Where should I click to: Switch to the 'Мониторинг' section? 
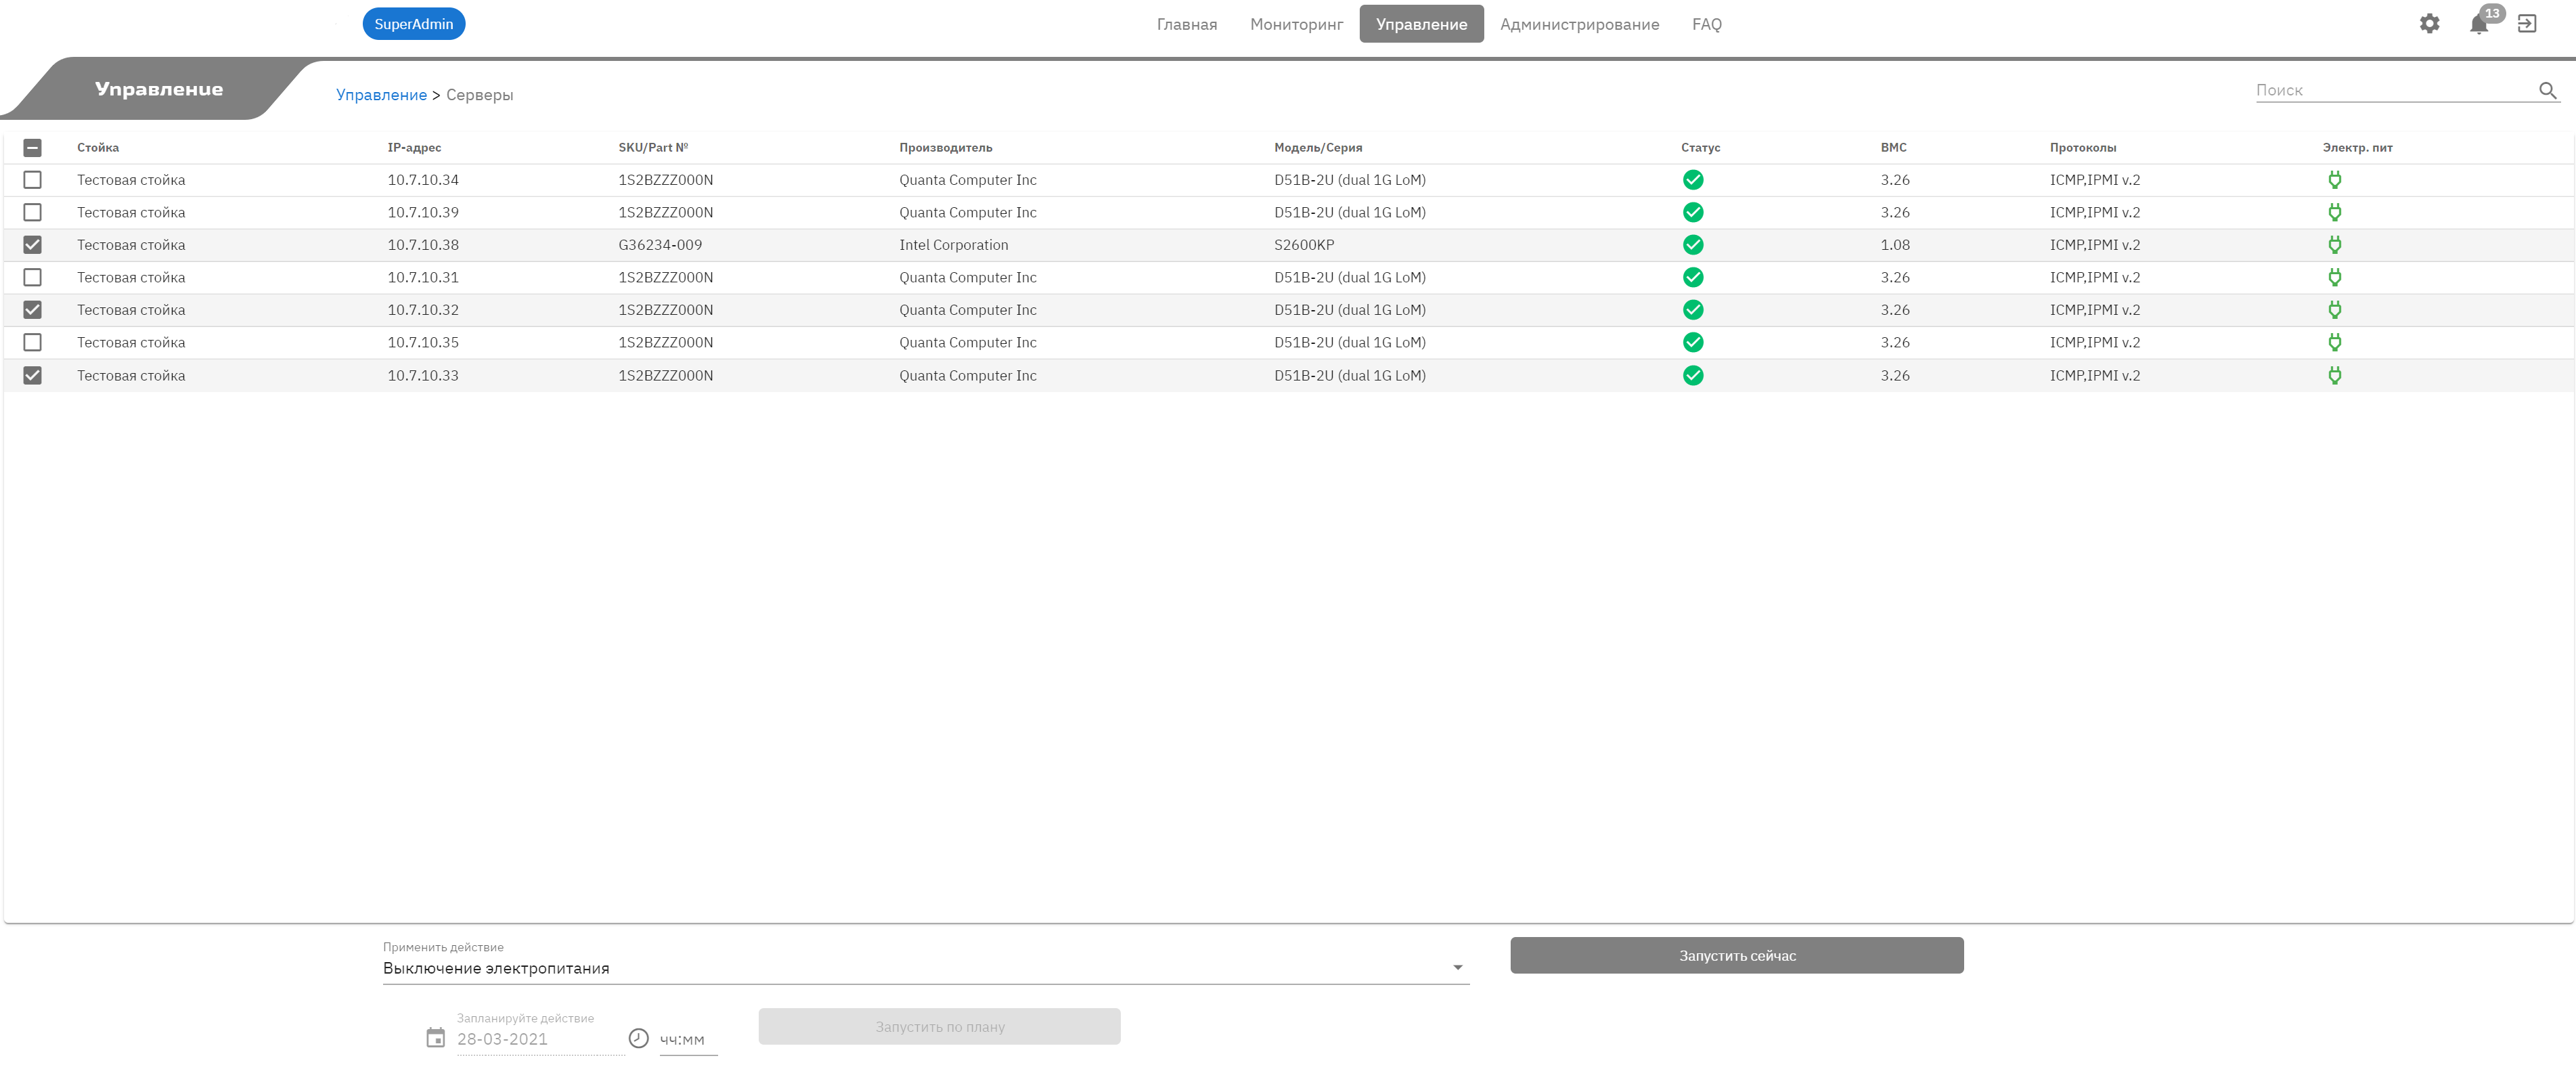click(x=1296, y=24)
